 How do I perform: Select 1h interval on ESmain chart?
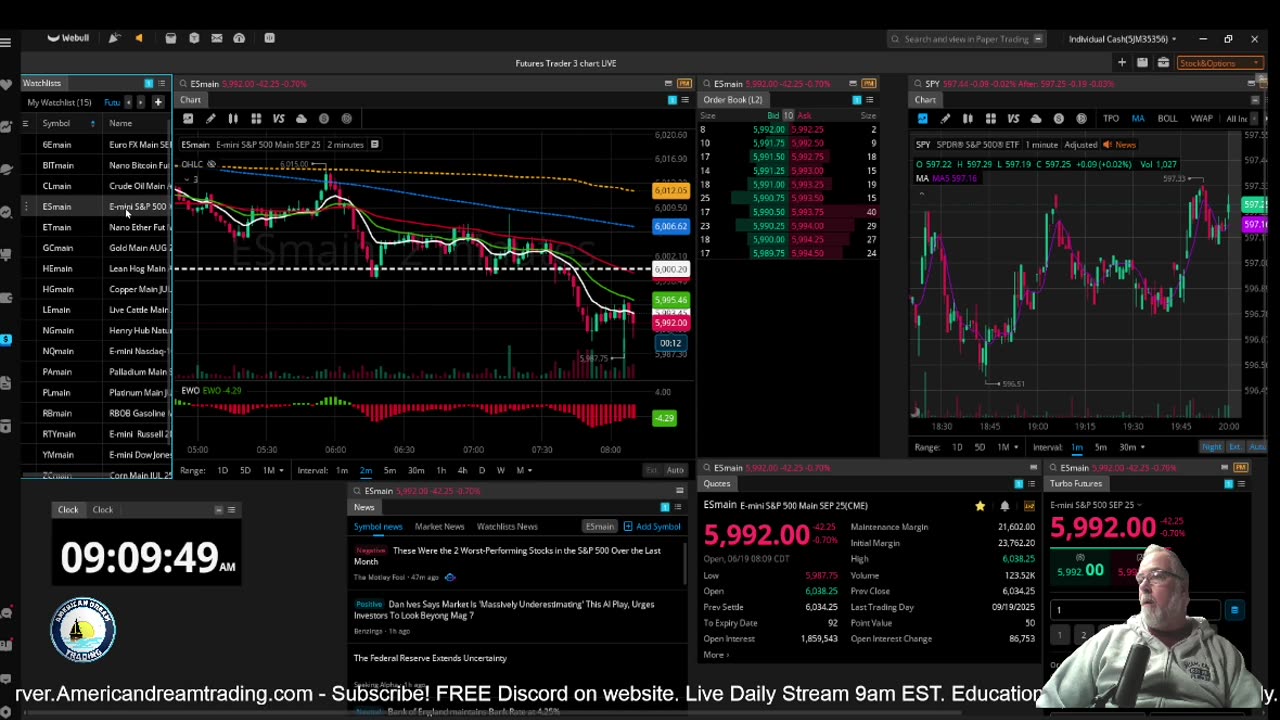[x=441, y=470]
